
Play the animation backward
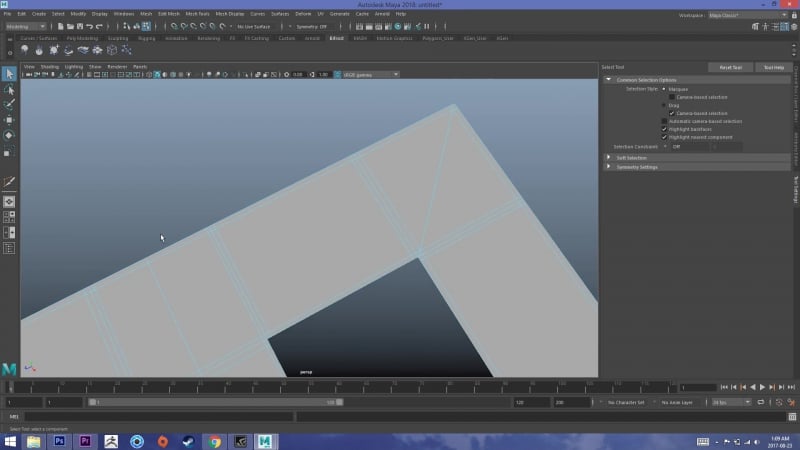point(753,387)
